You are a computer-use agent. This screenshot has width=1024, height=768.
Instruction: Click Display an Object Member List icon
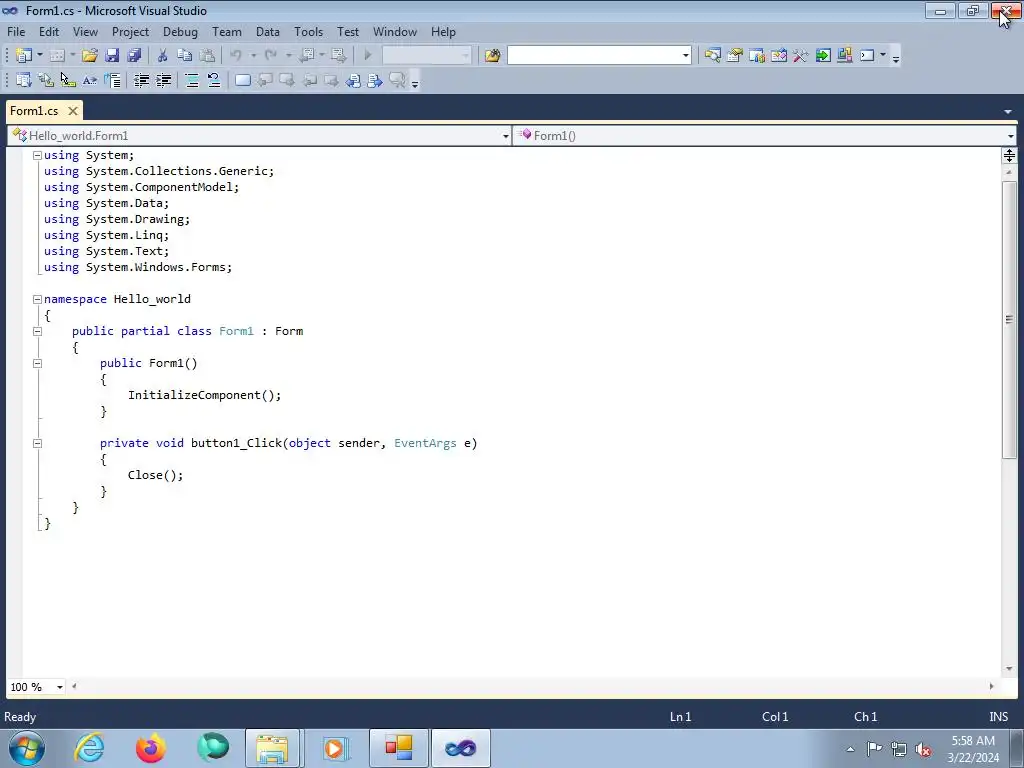pyautogui.click(x=24, y=80)
